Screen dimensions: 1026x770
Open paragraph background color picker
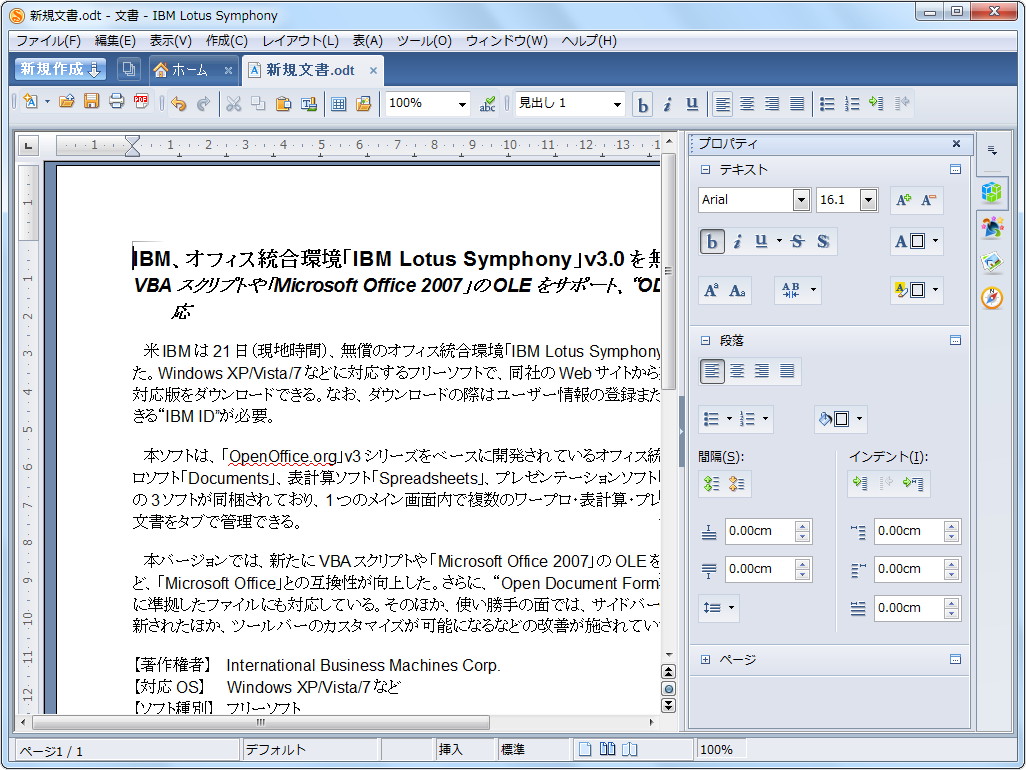click(859, 419)
